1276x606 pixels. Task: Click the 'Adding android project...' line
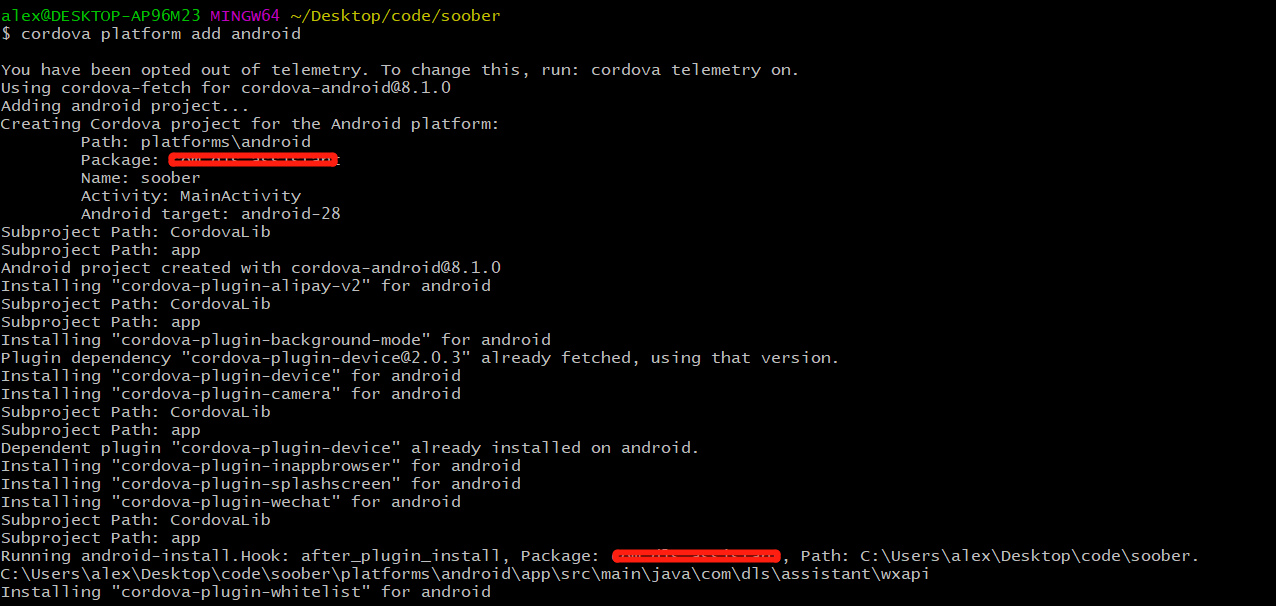[125, 106]
